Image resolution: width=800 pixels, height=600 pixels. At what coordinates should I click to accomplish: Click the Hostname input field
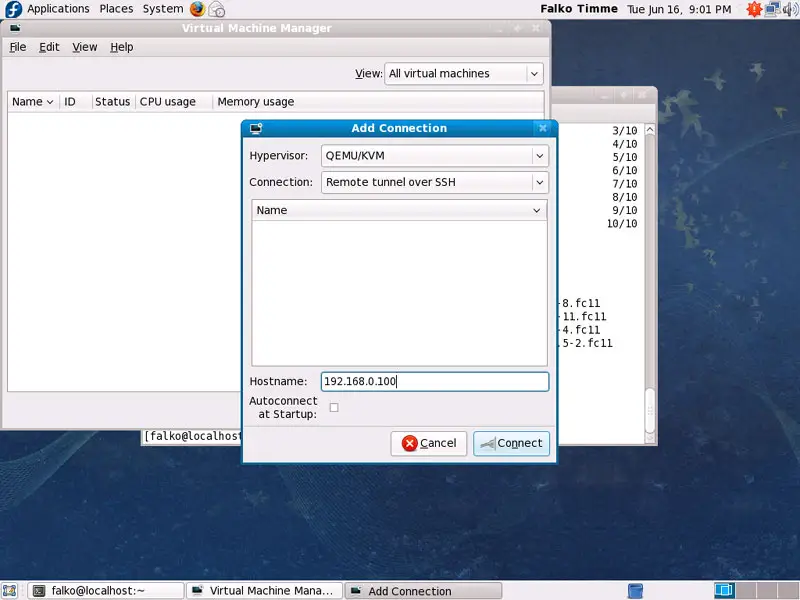click(435, 382)
